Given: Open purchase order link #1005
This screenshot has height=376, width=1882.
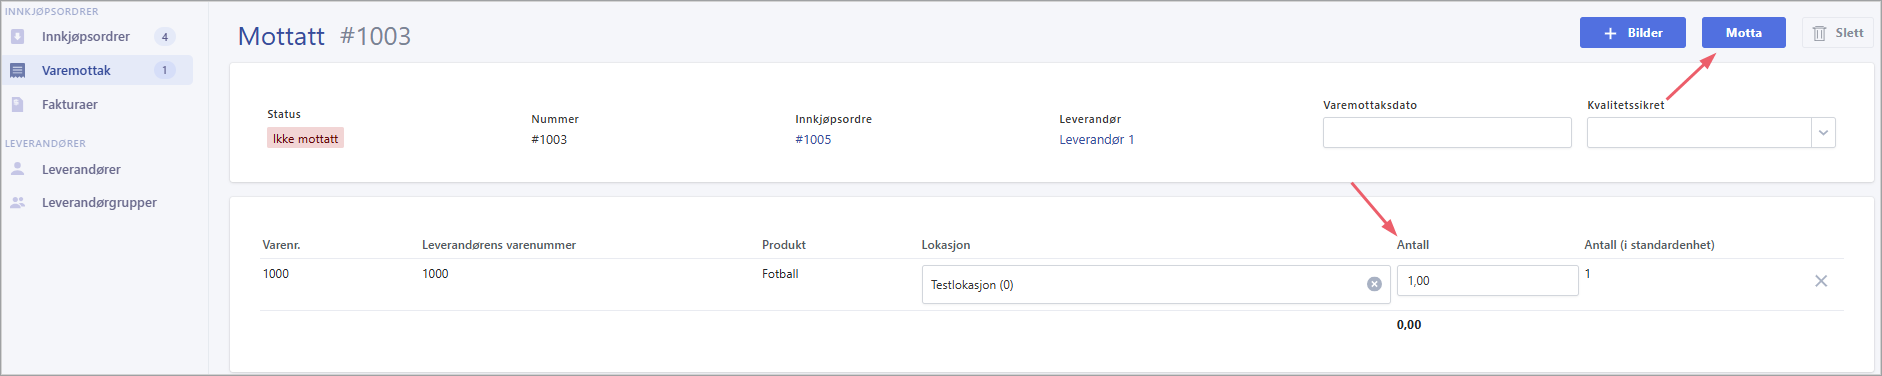Looking at the screenshot, I should 813,139.
